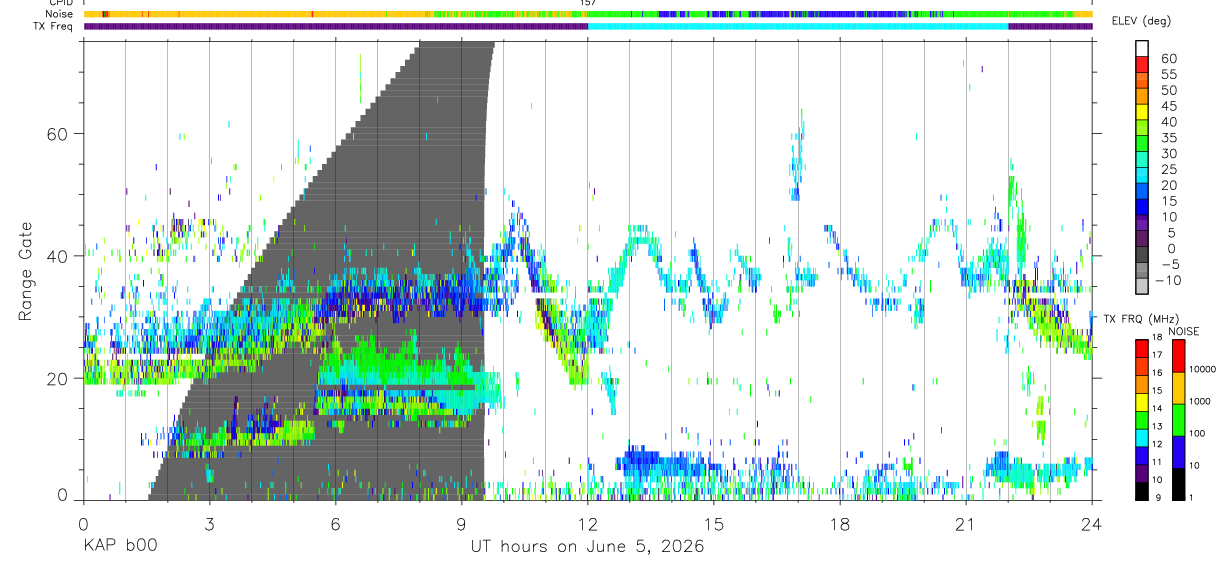
Task: Click the cyan section of the TX Freq strip
Action: pyautogui.click(x=798, y=26)
